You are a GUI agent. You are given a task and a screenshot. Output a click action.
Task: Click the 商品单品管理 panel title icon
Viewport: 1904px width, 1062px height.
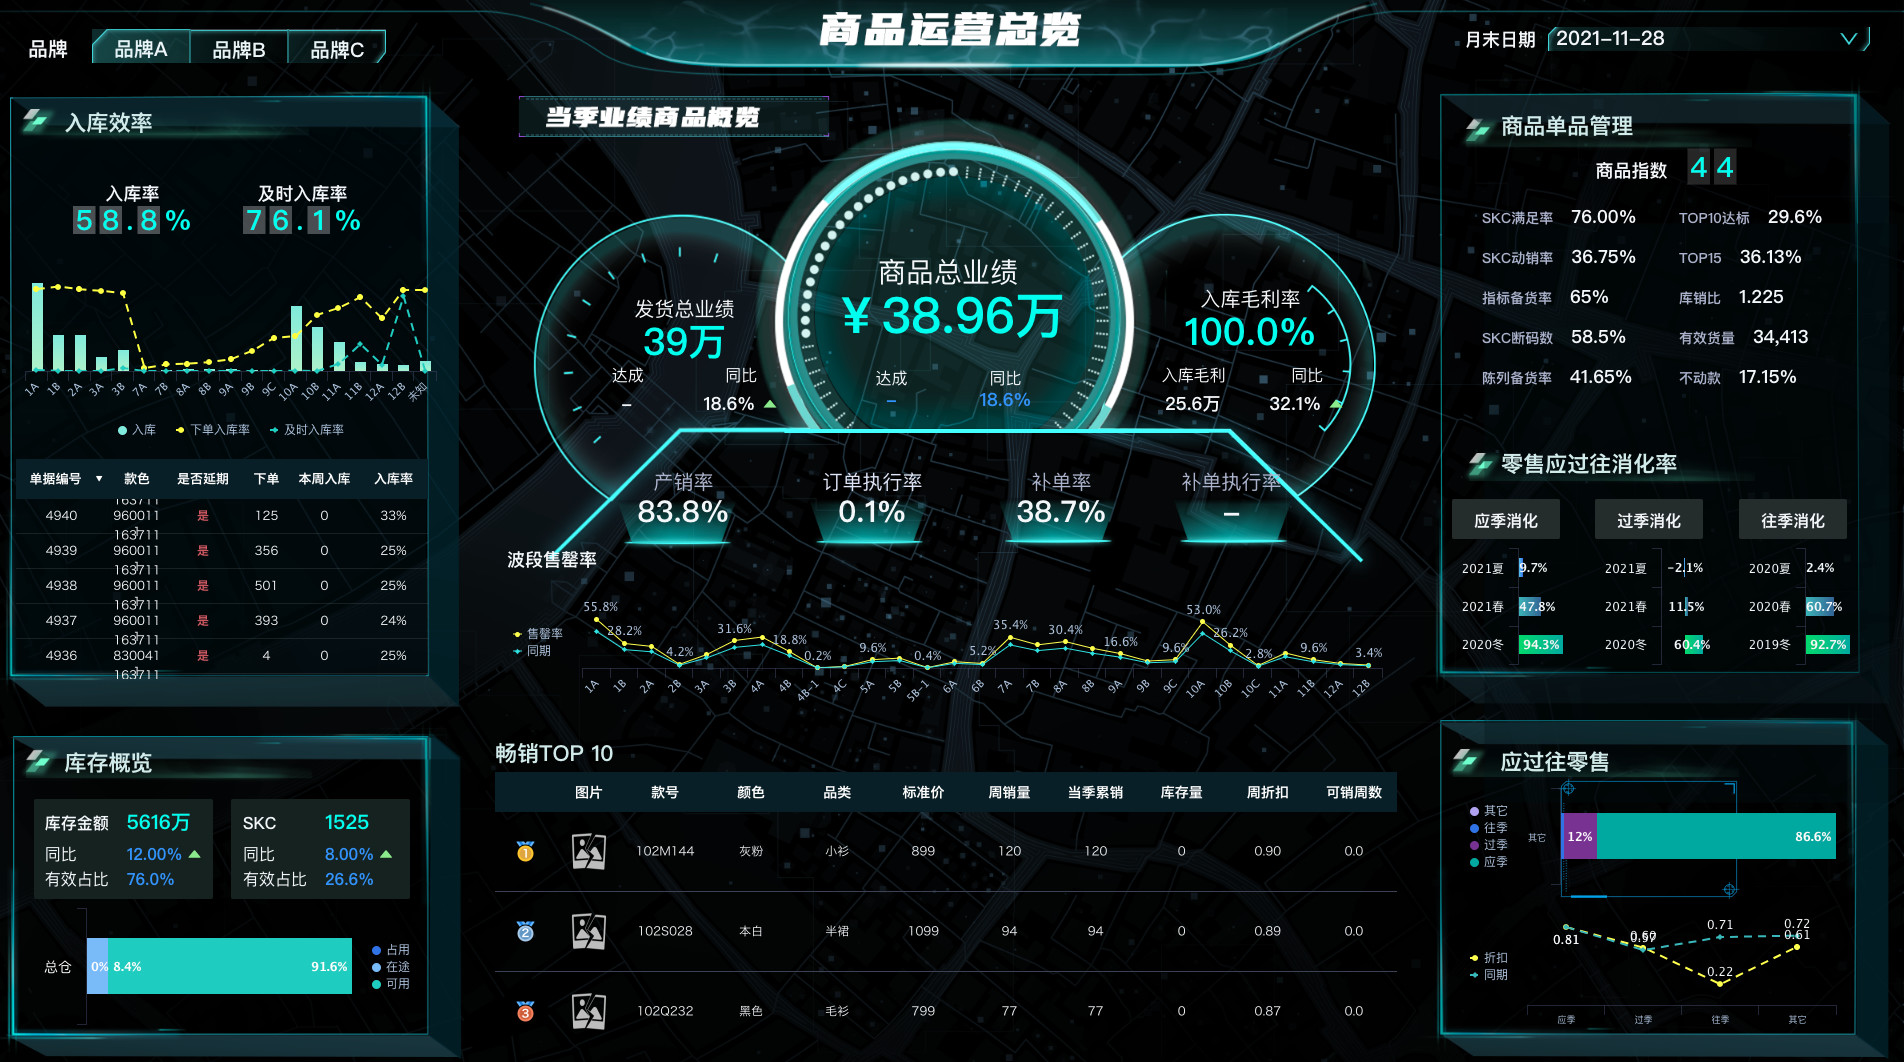click(x=1477, y=127)
